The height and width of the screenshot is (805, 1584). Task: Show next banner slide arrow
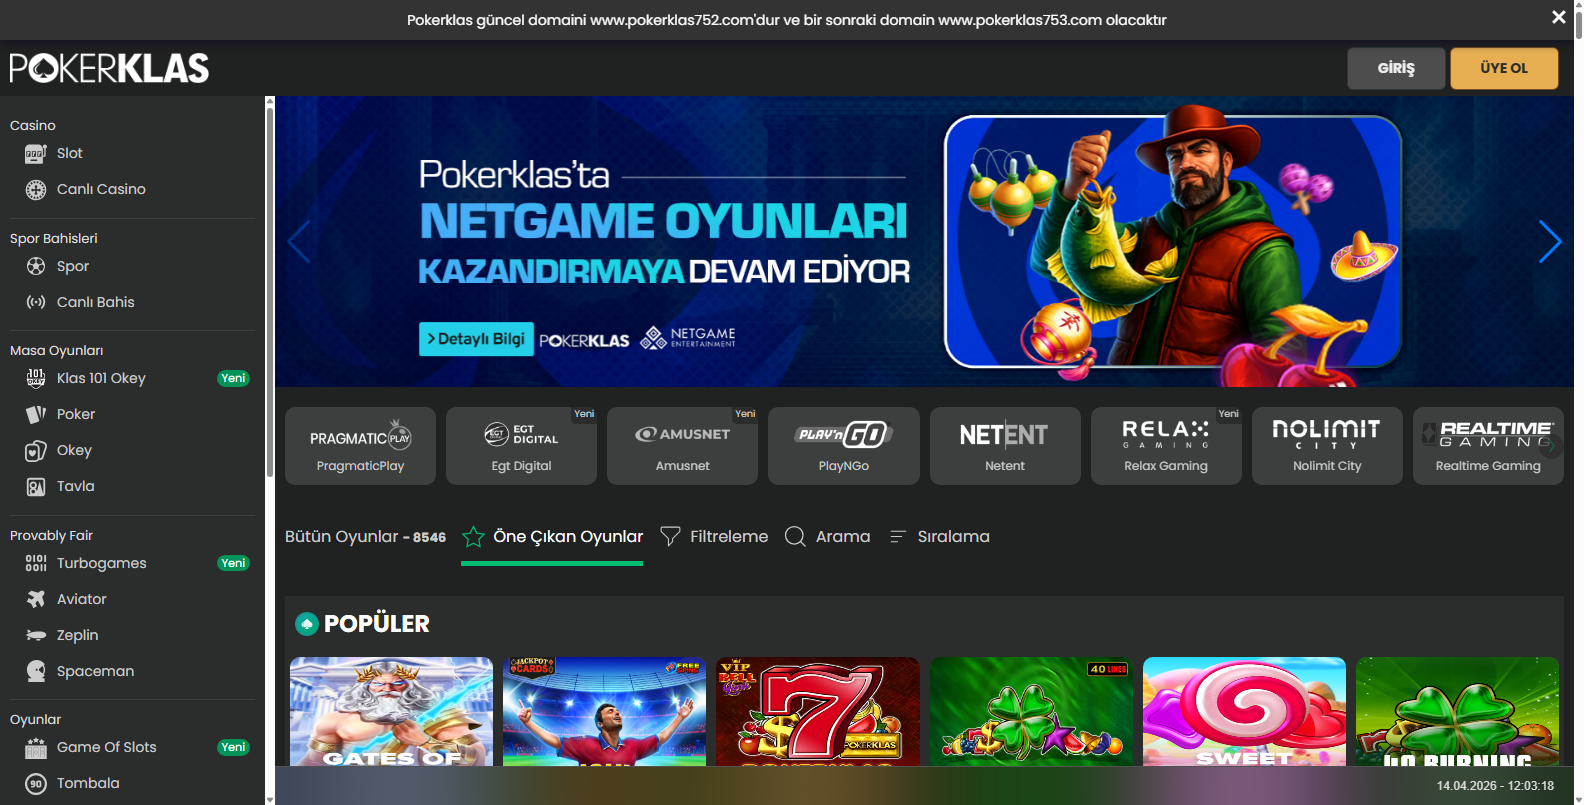point(1550,241)
